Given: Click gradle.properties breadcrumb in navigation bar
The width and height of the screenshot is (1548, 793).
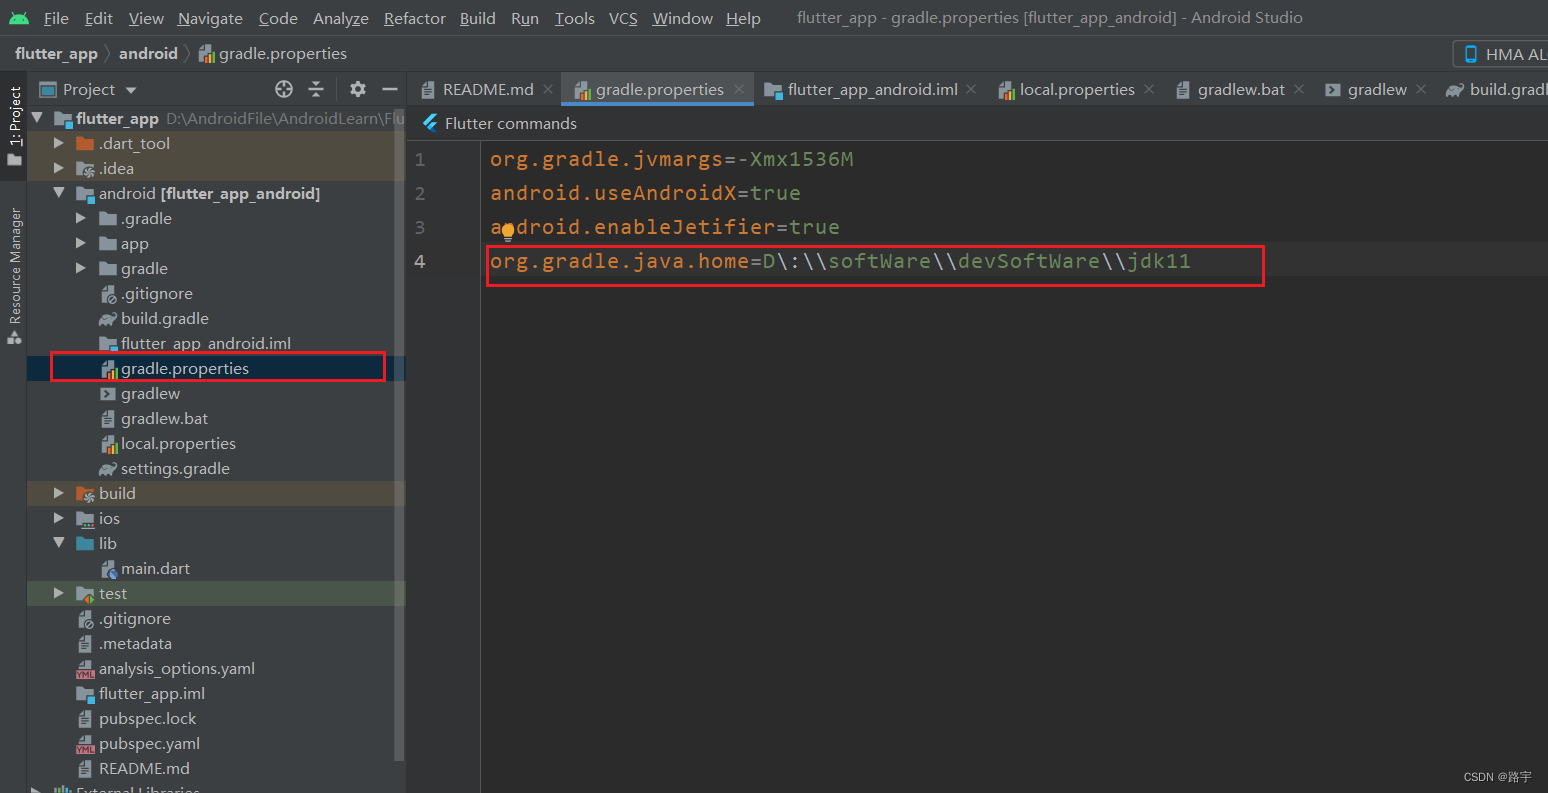Looking at the screenshot, I should (x=273, y=54).
